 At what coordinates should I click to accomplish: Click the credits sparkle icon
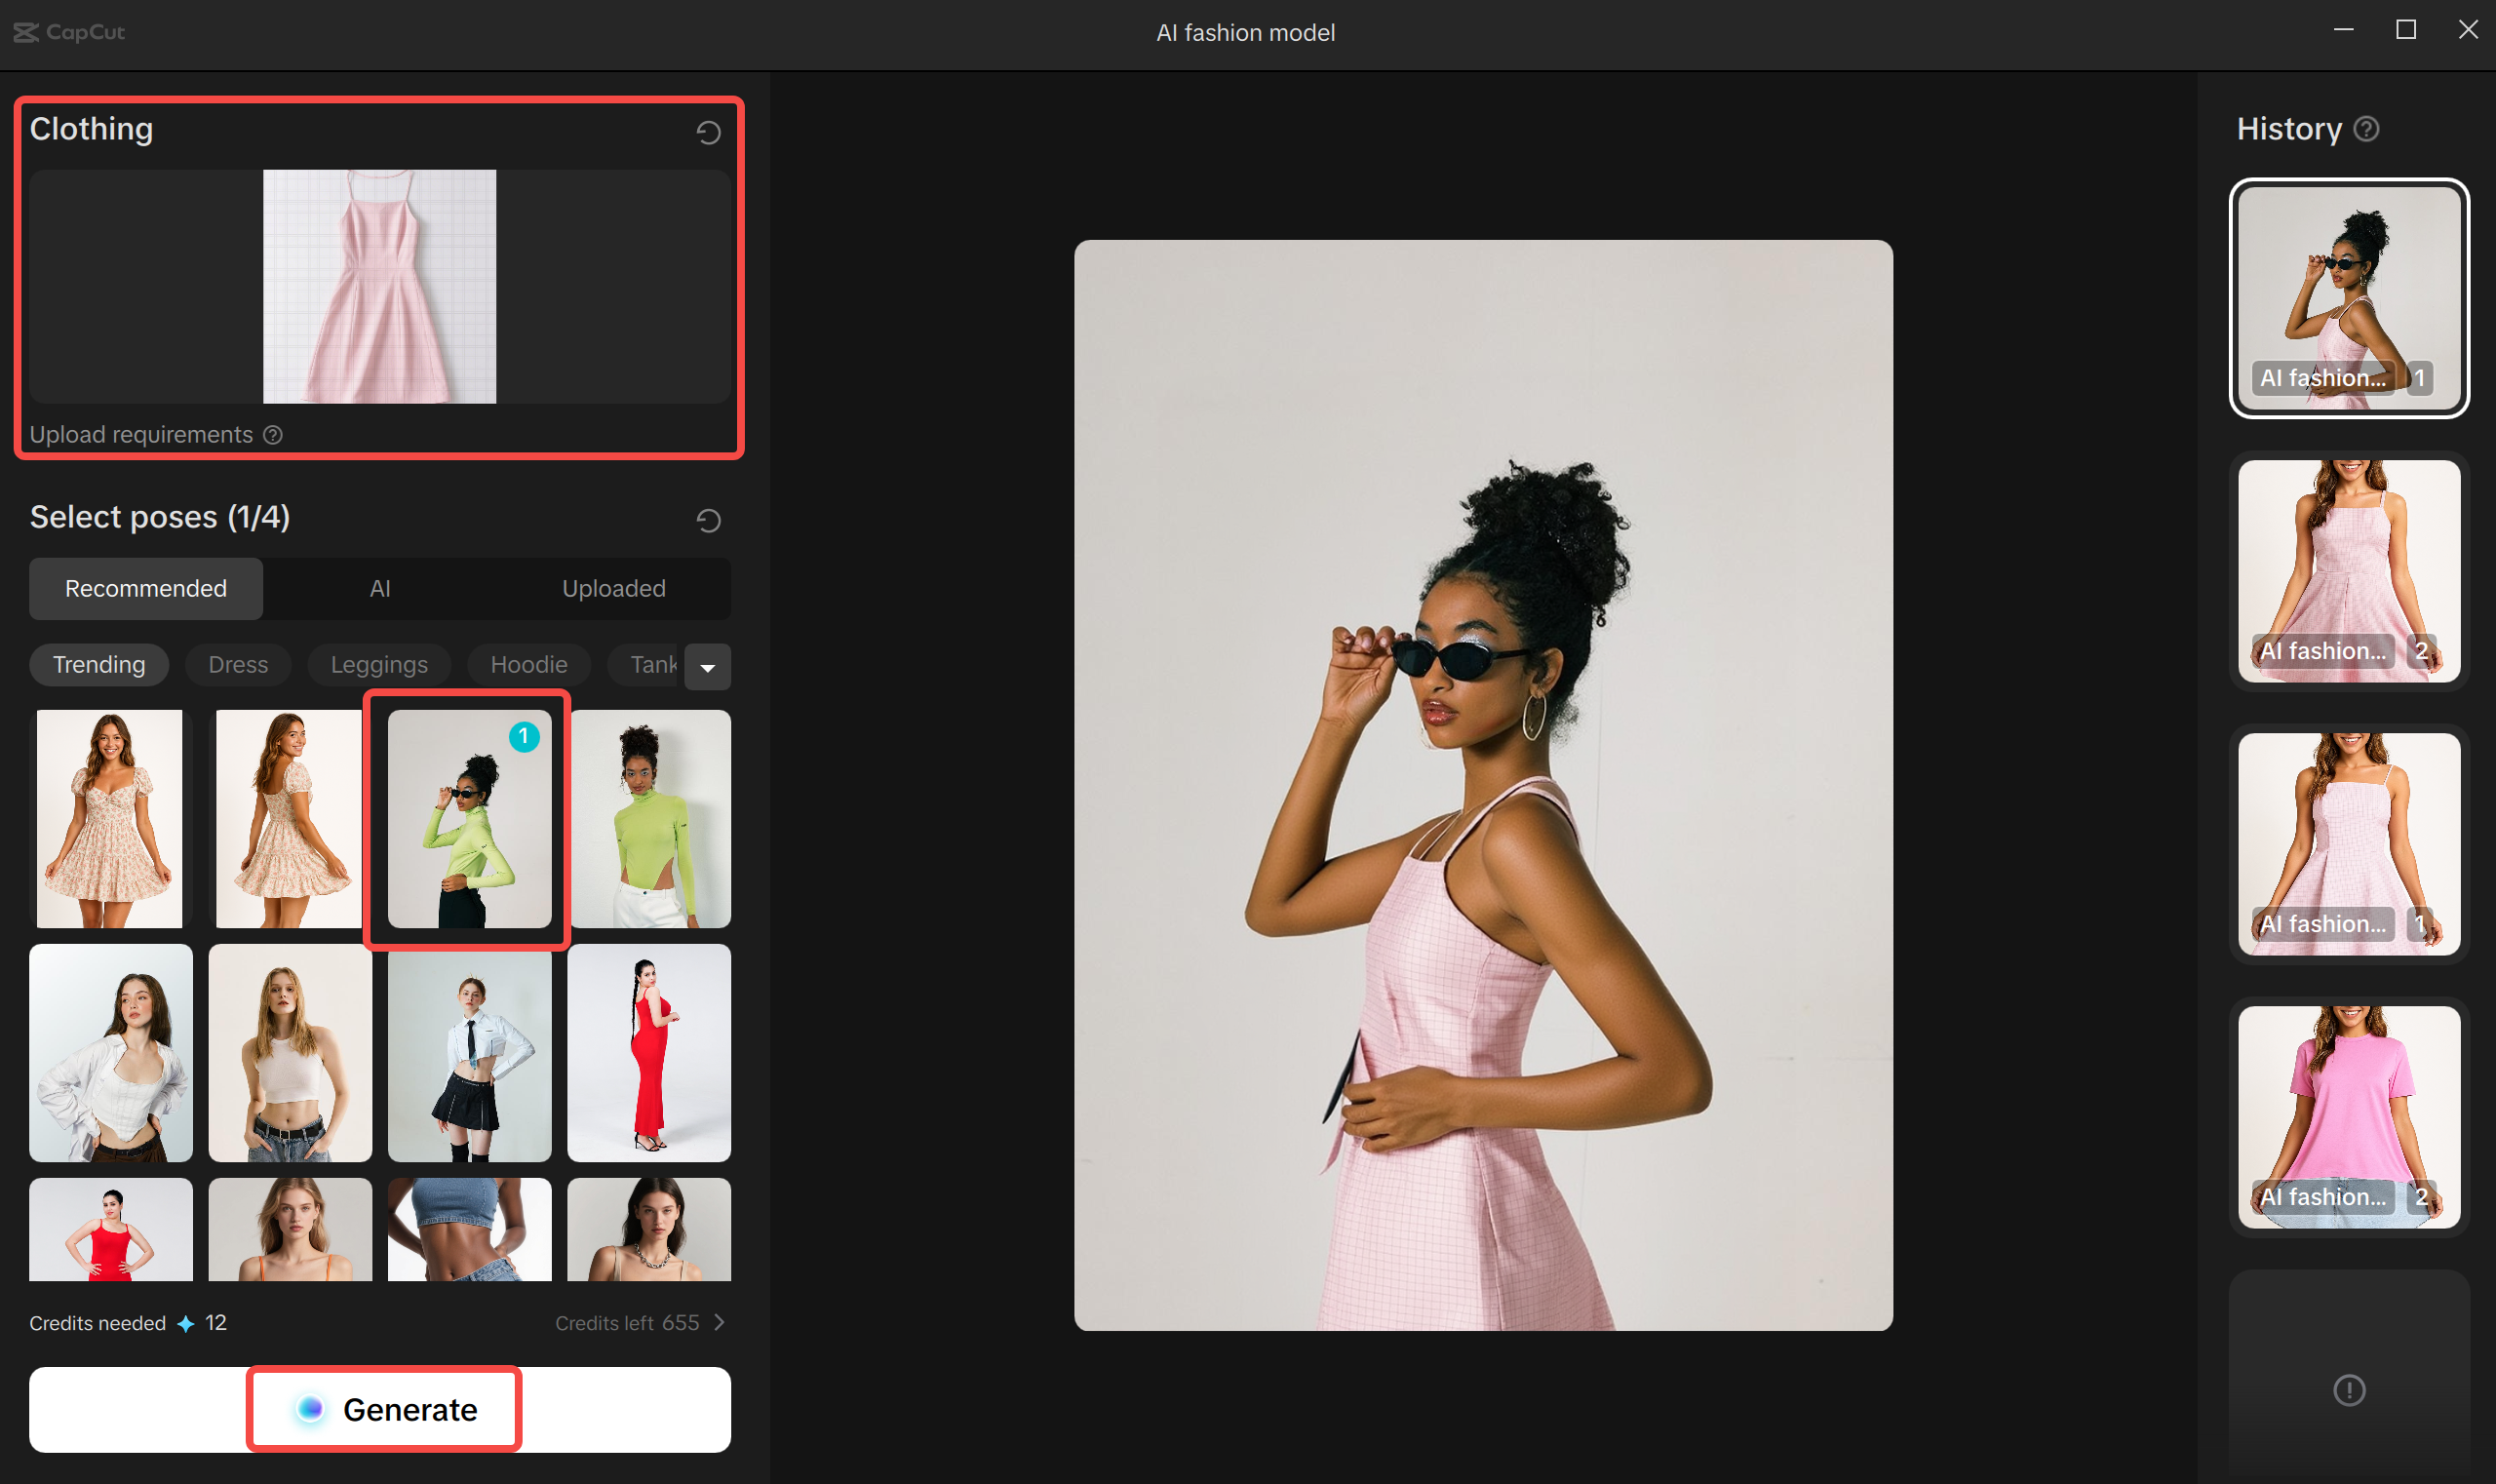coord(186,1323)
